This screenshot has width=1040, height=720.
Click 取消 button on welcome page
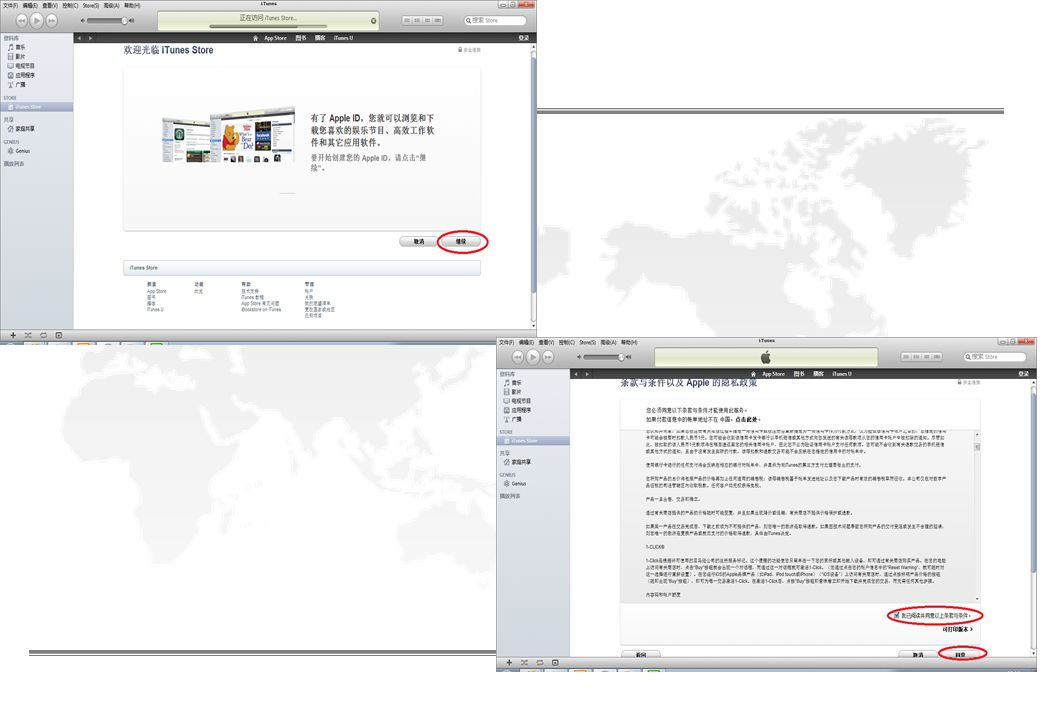tap(419, 241)
